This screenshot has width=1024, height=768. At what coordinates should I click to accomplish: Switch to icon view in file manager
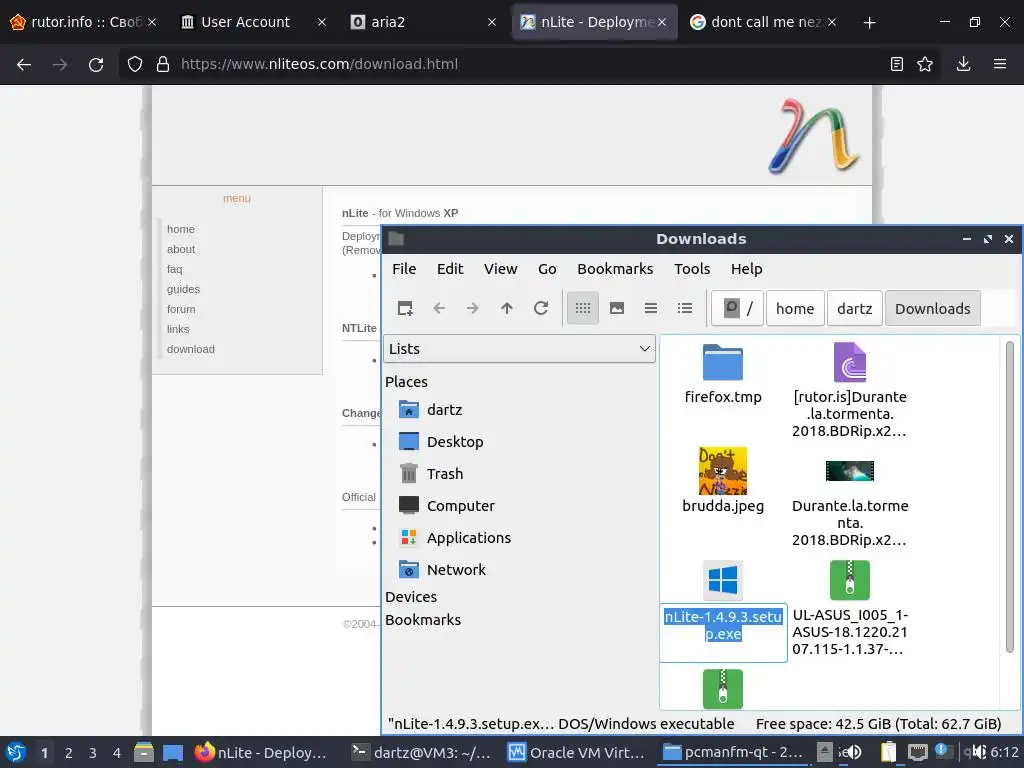point(583,308)
